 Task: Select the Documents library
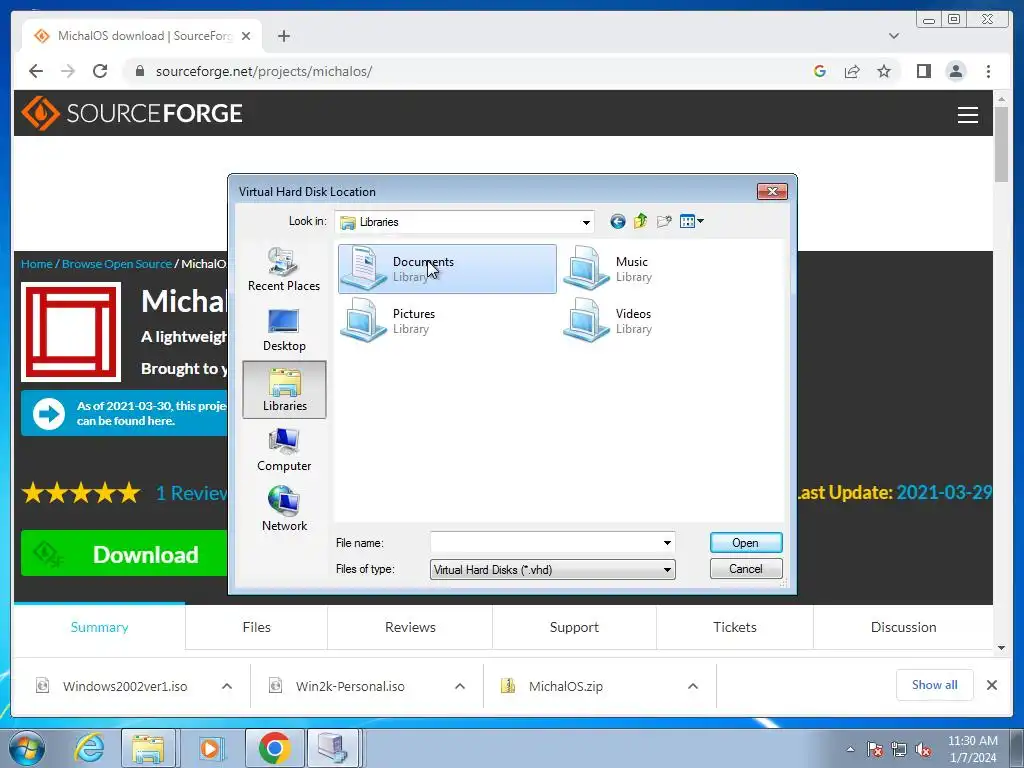[x=447, y=269]
